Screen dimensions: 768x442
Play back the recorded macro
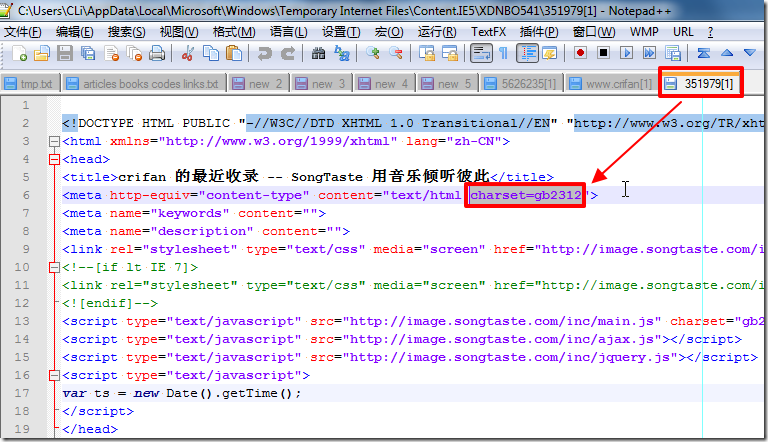[x=626, y=53]
